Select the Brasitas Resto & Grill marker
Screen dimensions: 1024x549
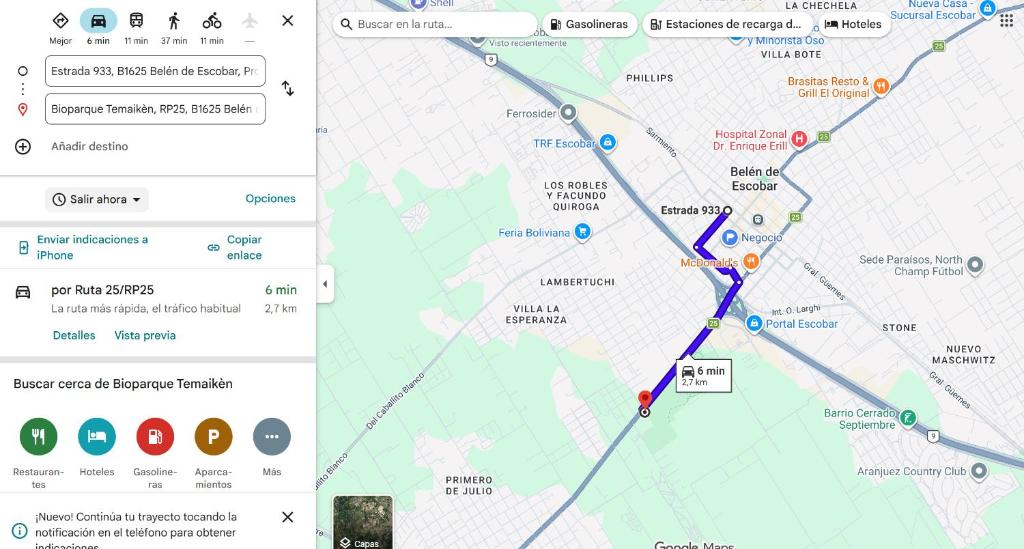[x=881, y=86]
